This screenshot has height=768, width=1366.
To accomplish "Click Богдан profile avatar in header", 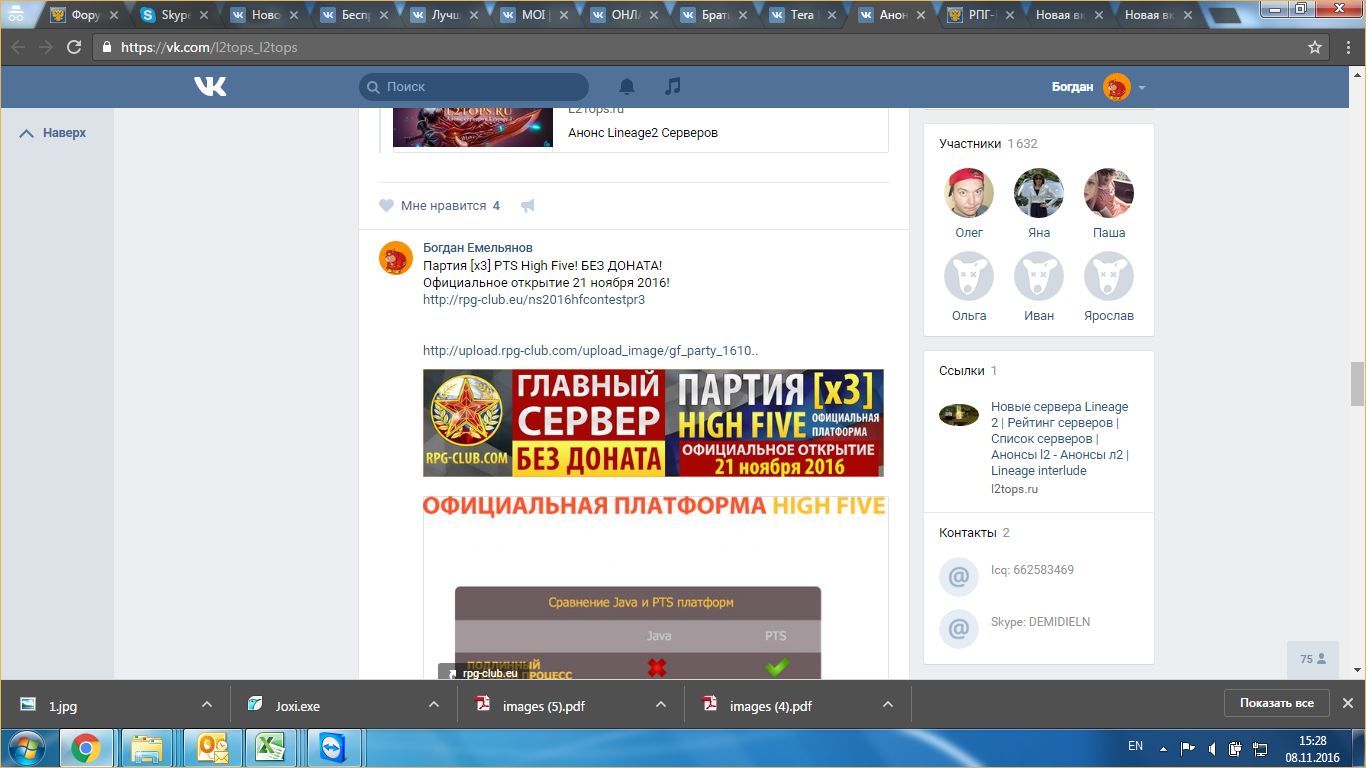I will [1116, 87].
